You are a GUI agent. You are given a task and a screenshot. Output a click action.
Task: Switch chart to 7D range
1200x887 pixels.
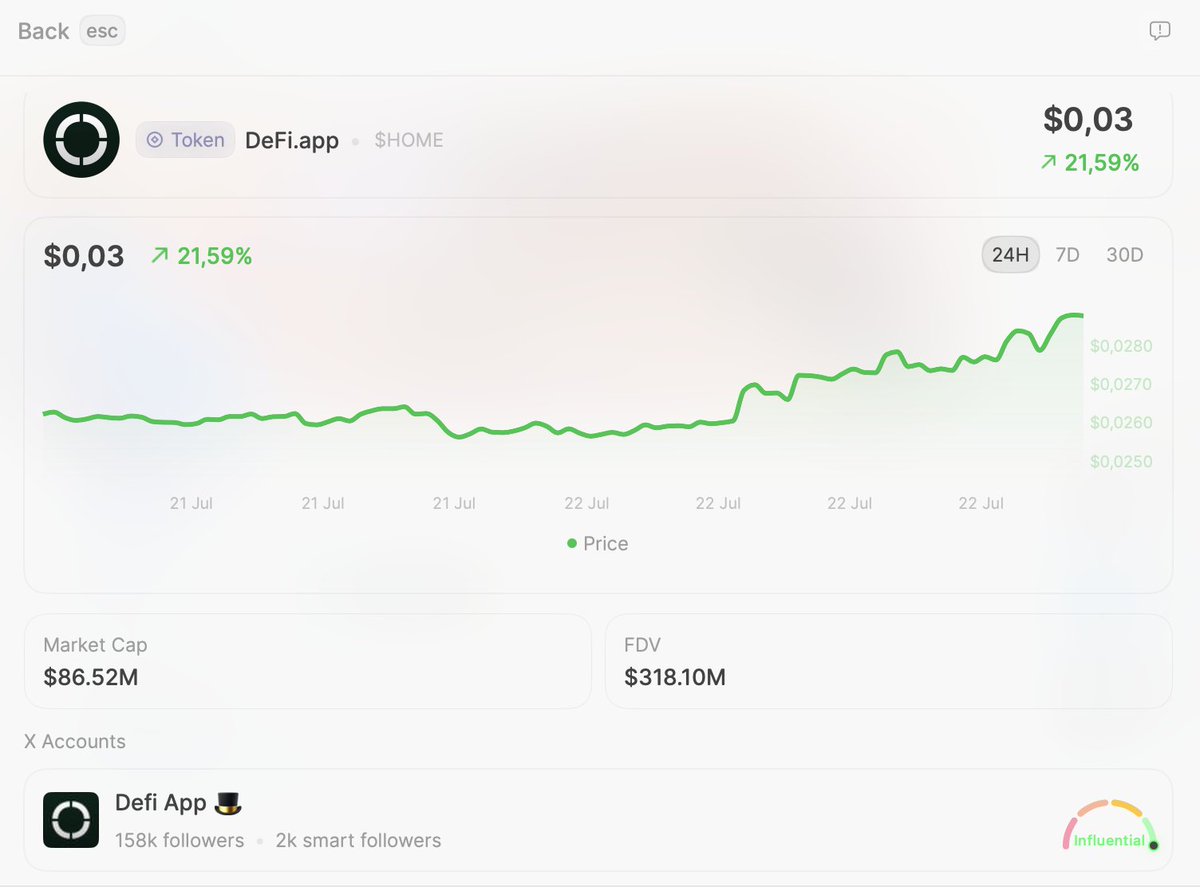pyautogui.click(x=1068, y=255)
